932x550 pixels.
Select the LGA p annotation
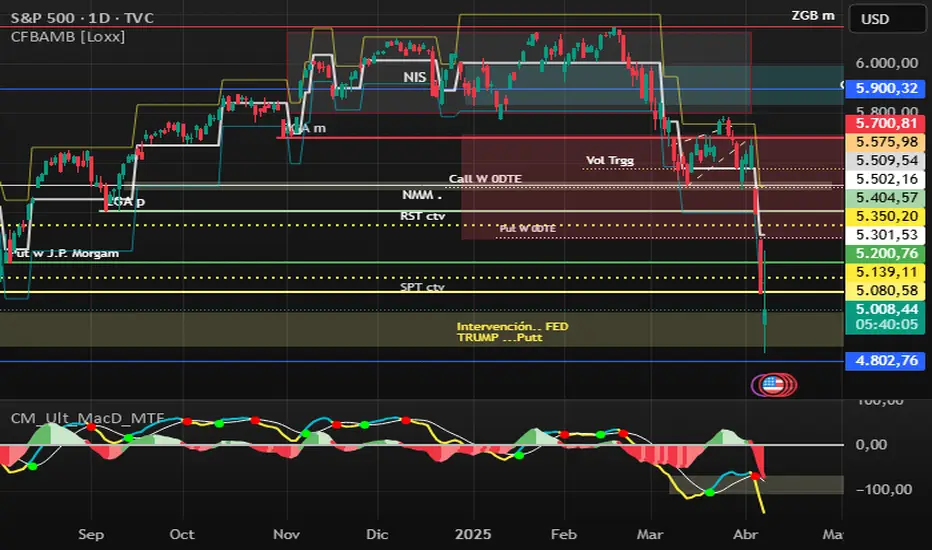[125, 202]
